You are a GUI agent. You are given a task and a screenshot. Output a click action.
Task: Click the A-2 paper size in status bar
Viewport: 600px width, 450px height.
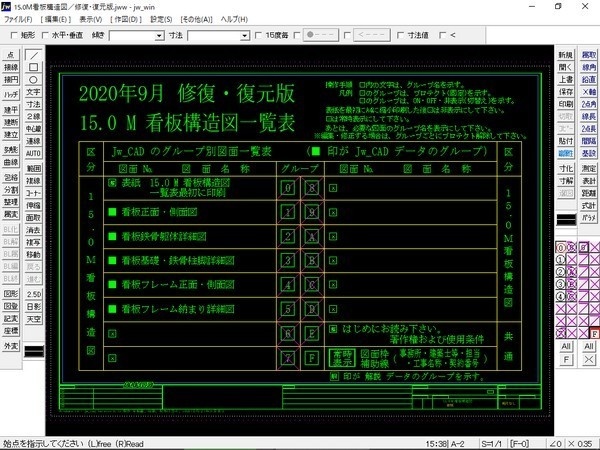pos(456,444)
